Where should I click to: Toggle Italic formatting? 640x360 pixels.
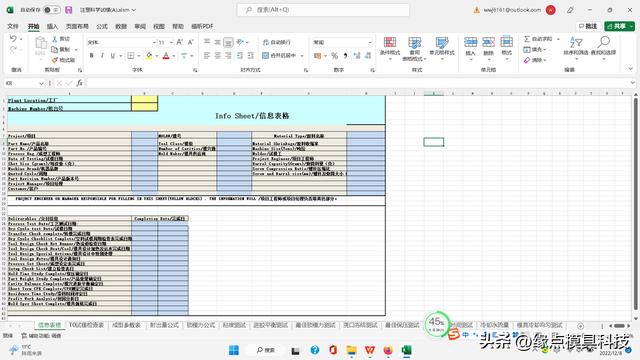[102, 56]
